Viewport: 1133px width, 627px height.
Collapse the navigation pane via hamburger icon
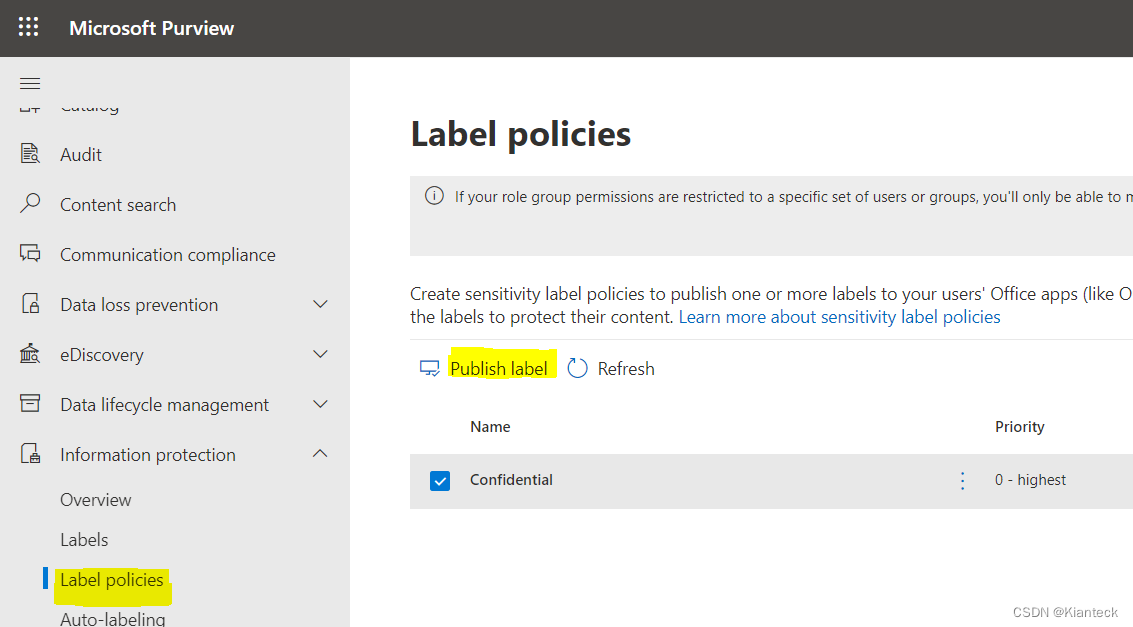pos(30,84)
